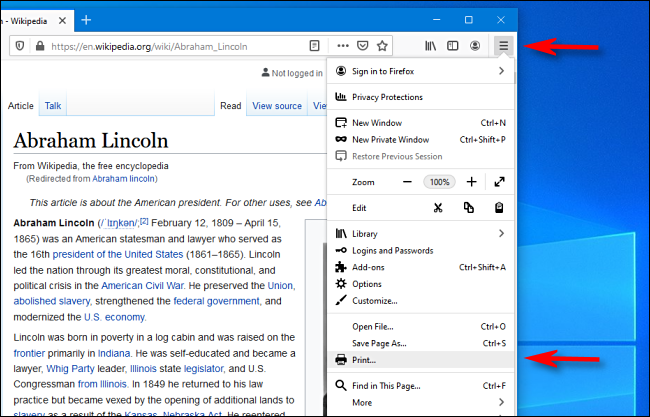The image size is (650, 417).
Task: Zoom in with the plus button
Action: coord(471,182)
